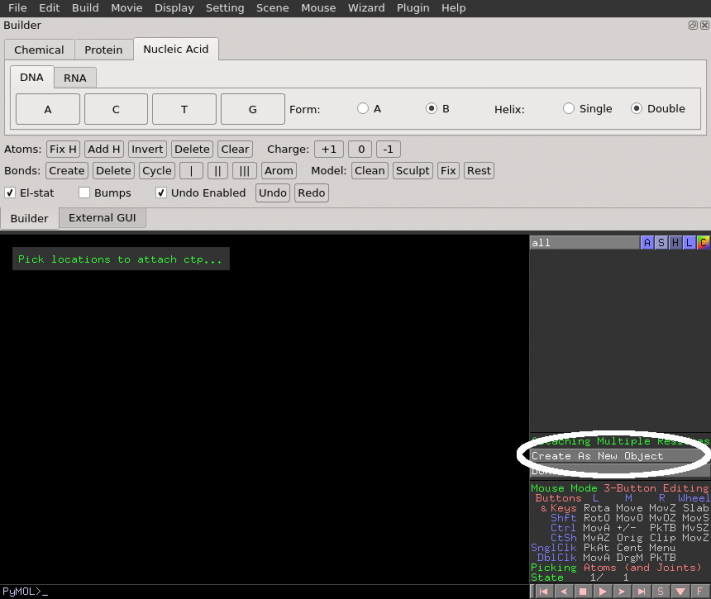Rewind to first frame in movie controls

[544, 592]
